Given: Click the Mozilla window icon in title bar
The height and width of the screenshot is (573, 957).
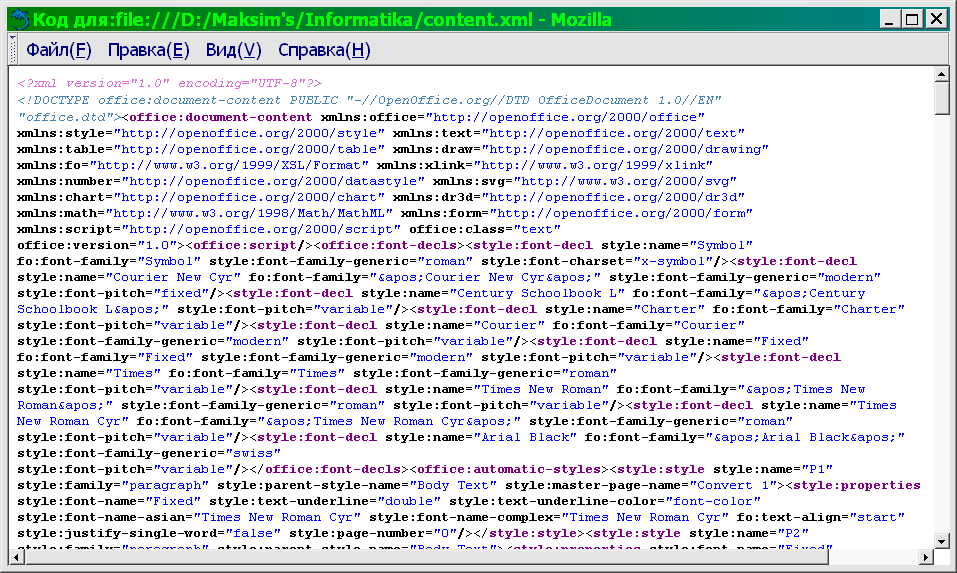Looking at the screenshot, I should (x=20, y=20).
